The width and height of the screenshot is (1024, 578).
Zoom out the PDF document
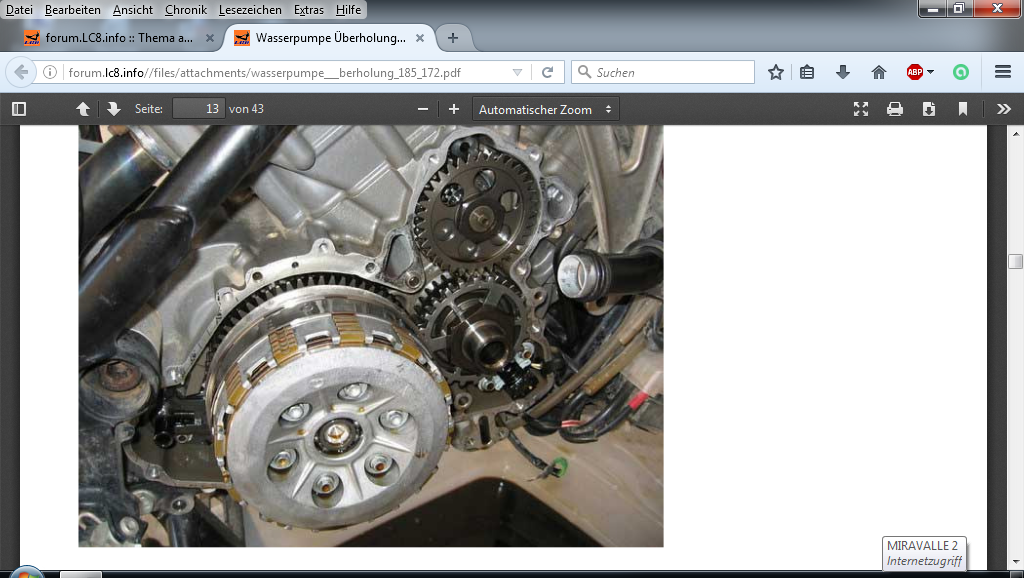[x=423, y=109]
